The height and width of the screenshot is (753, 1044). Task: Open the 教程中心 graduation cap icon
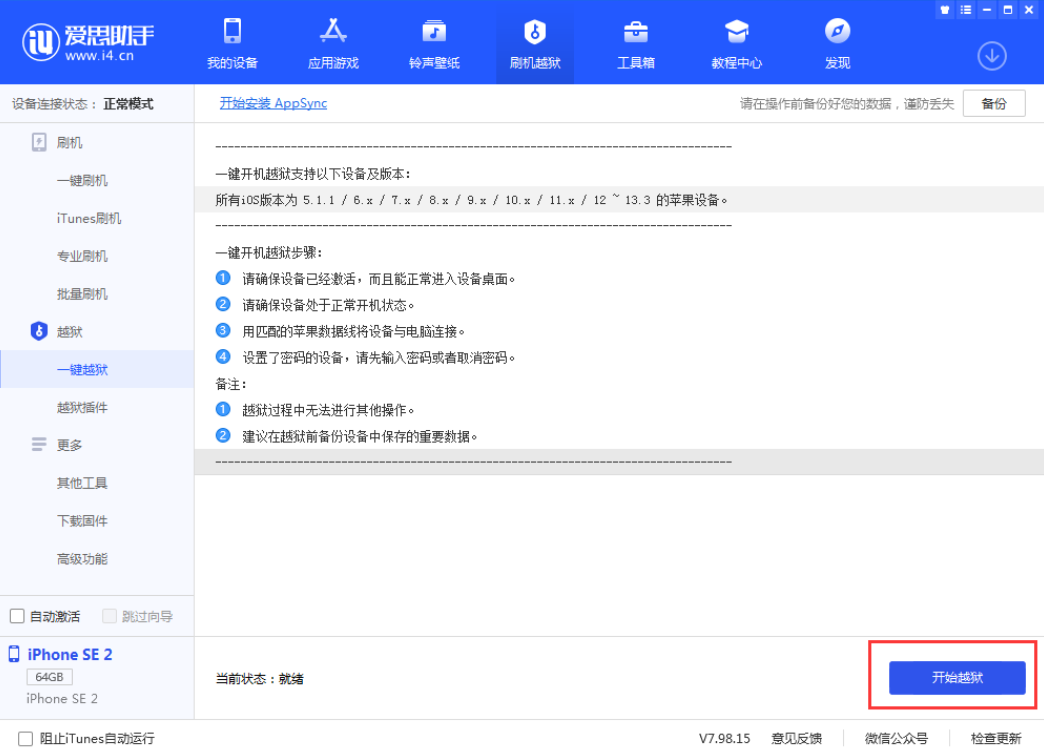pyautogui.click(x=736, y=31)
